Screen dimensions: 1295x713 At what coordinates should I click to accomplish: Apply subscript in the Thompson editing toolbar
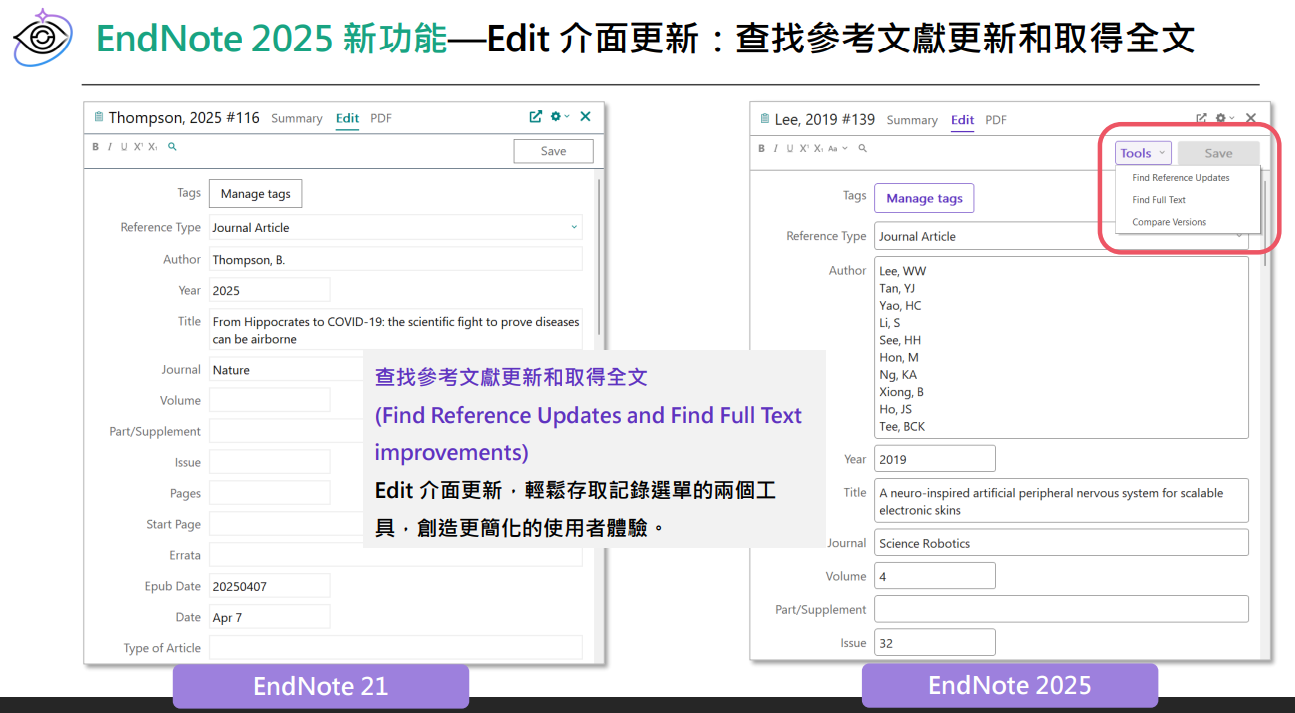(x=152, y=145)
